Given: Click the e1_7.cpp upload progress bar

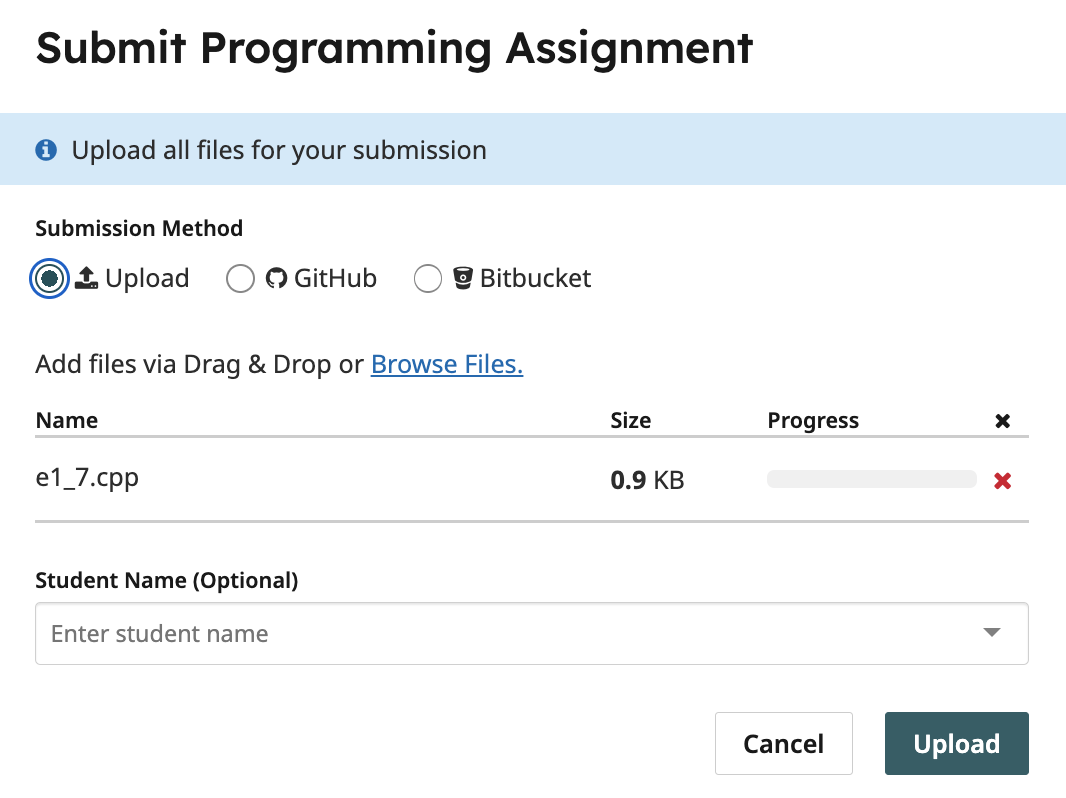Looking at the screenshot, I should pos(871,479).
